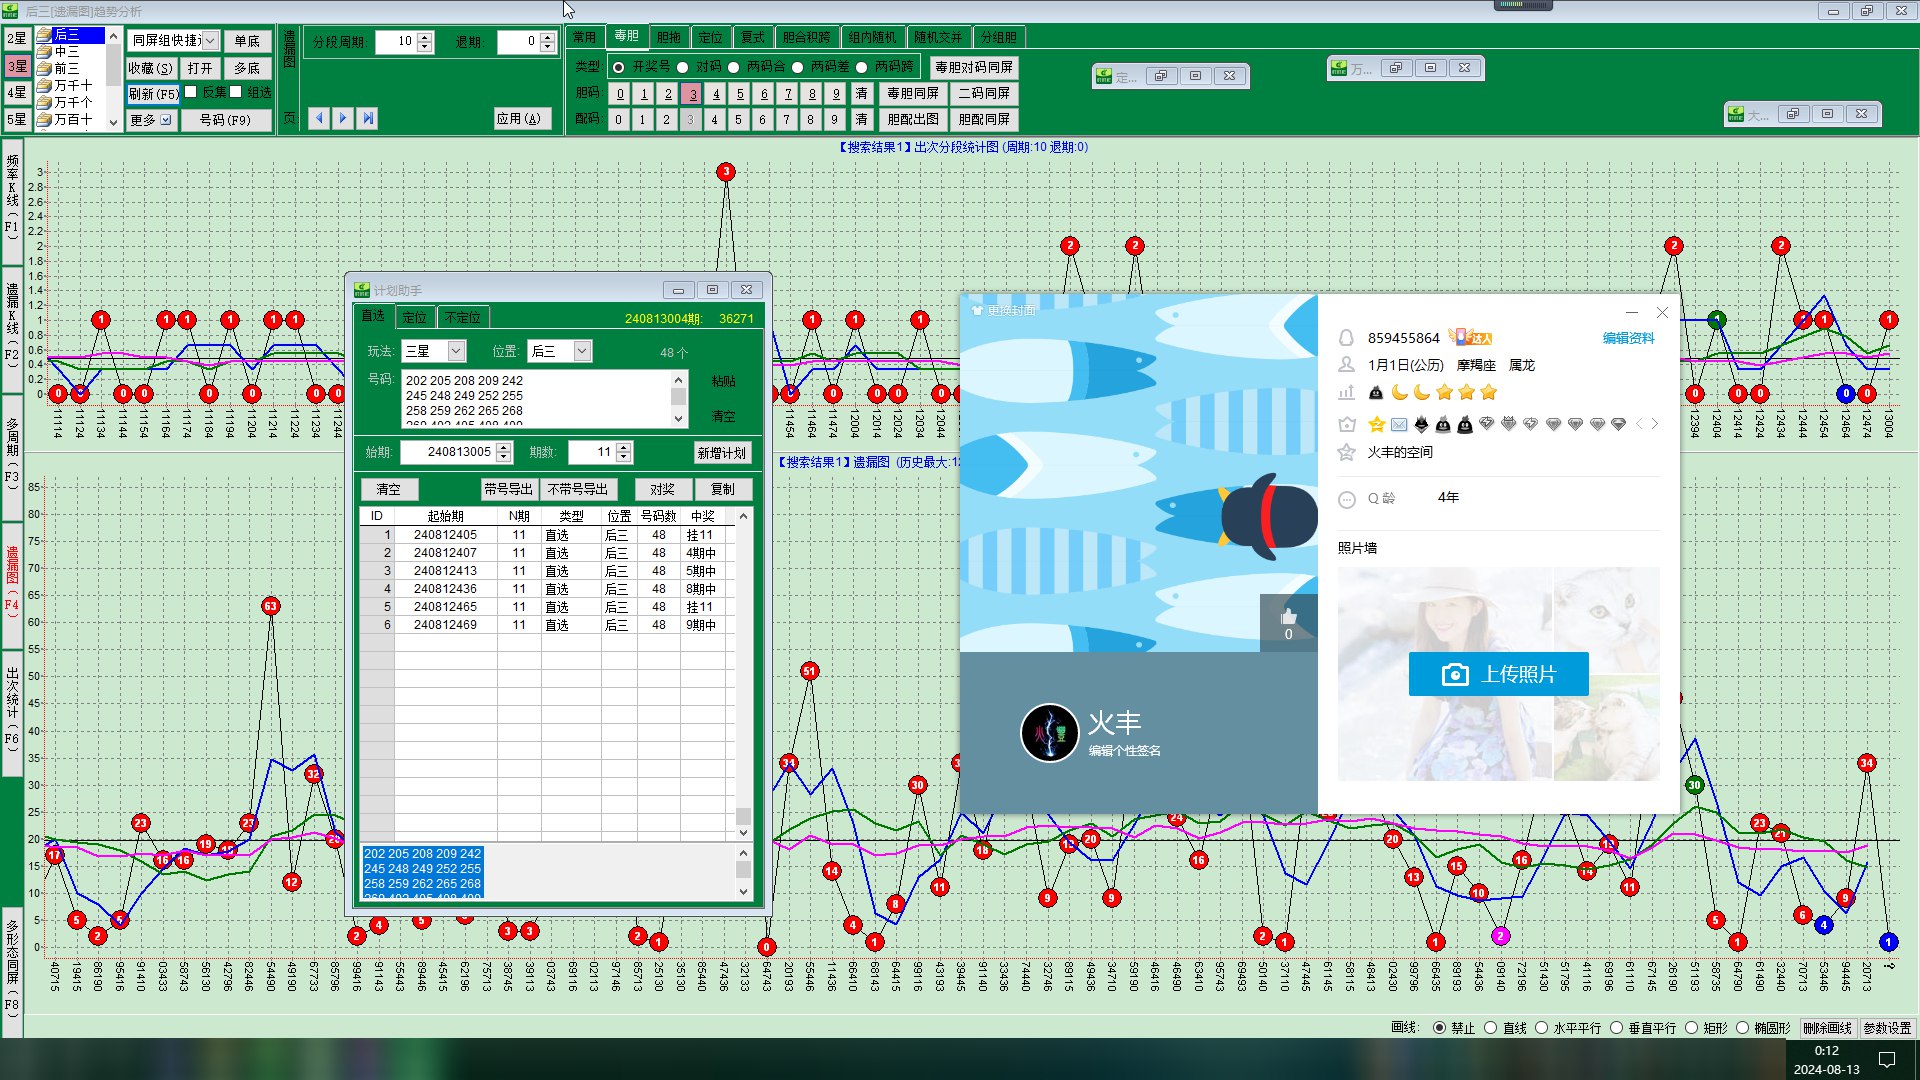The image size is (1920, 1080).
Task: Select 直线 drawing line radio
Action: point(1490,1028)
